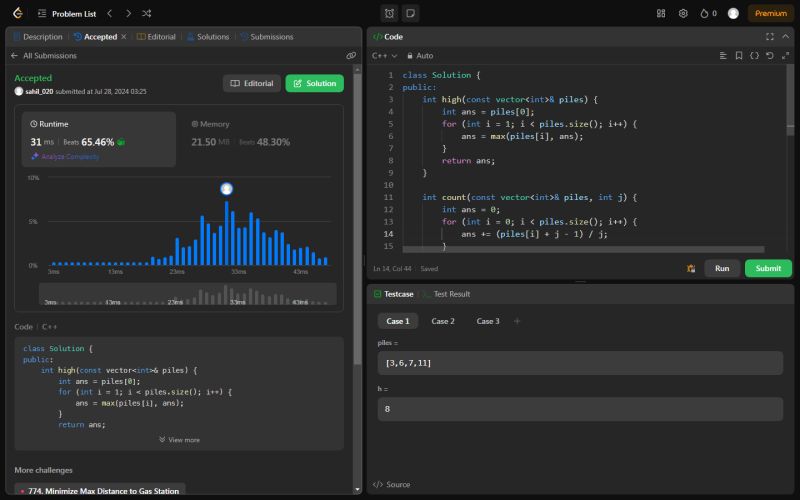
Task: Select Case 2 test case
Action: [x=443, y=321]
